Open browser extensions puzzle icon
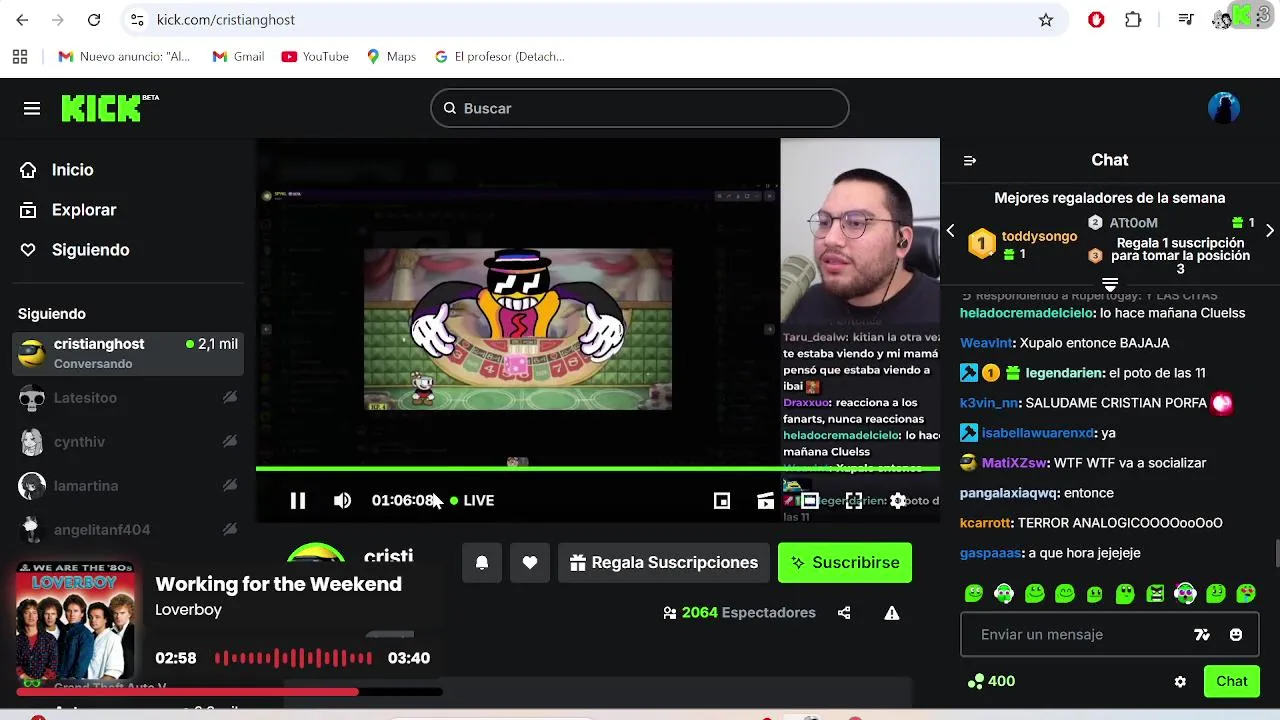The width and height of the screenshot is (1280, 720). tap(1133, 20)
